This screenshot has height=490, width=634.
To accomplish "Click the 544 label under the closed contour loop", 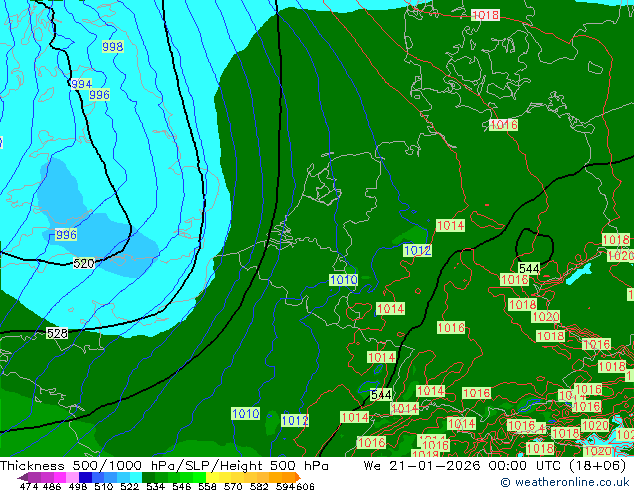I will pyautogui.click(x=529, y=268).
